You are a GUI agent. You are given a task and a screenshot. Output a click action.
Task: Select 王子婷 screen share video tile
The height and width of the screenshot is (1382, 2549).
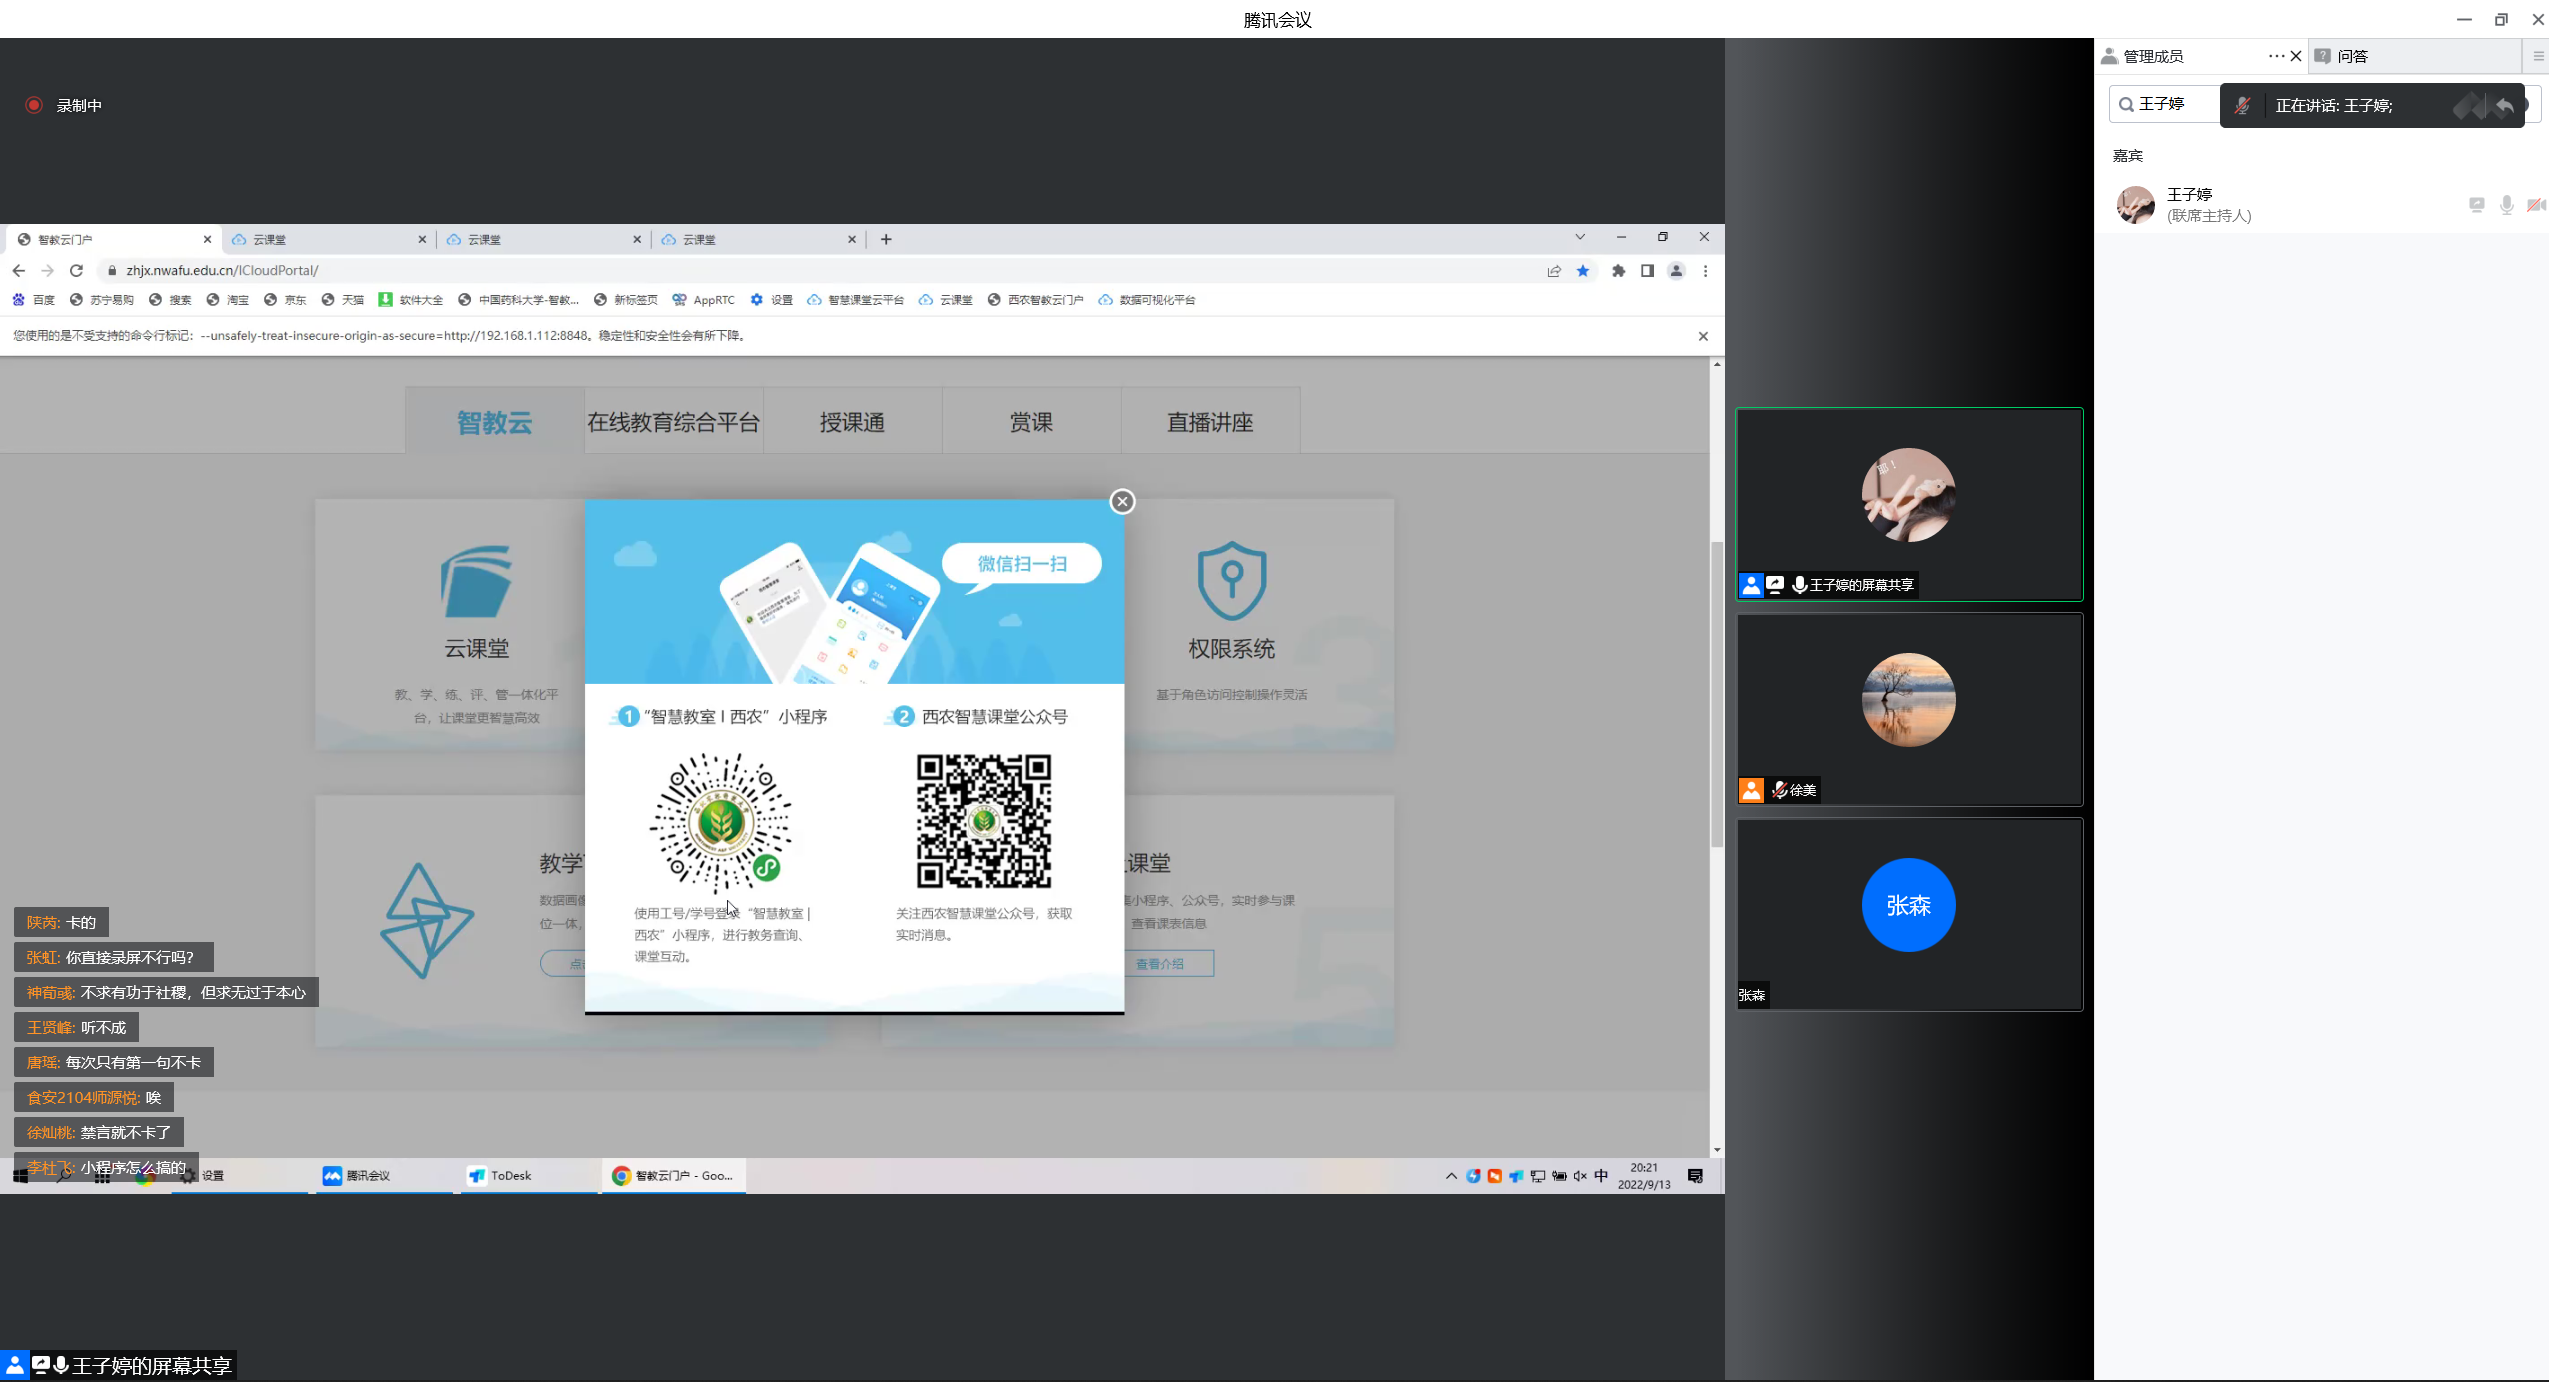pyautogui.click(x=1909, y=503)
